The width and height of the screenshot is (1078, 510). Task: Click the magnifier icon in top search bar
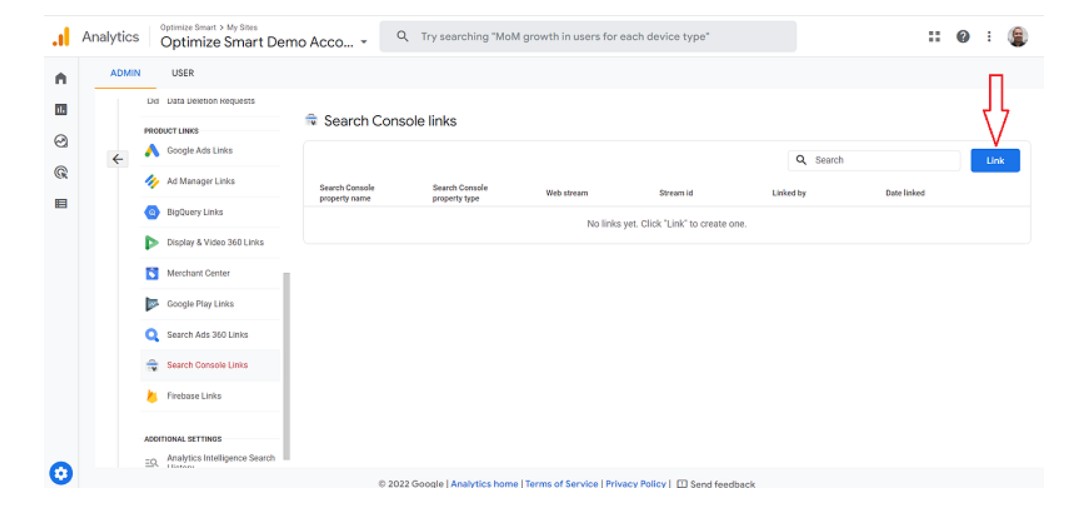coord(403,36)
